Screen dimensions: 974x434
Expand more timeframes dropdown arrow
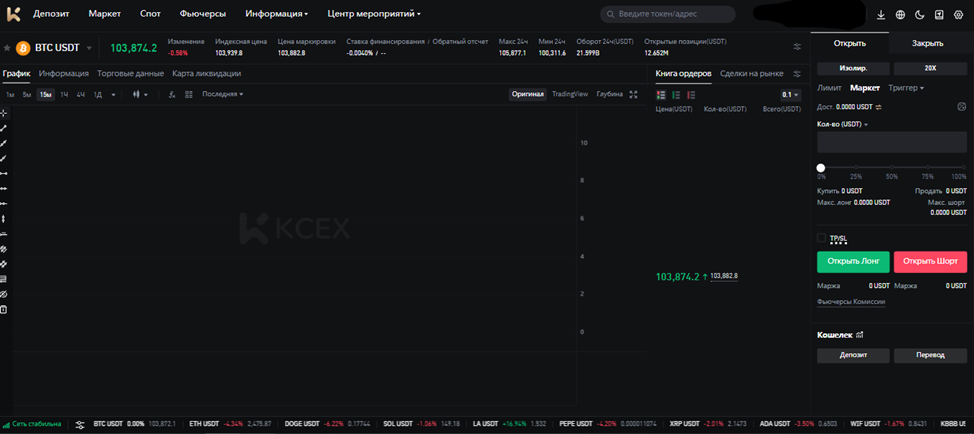pos(113,95)
